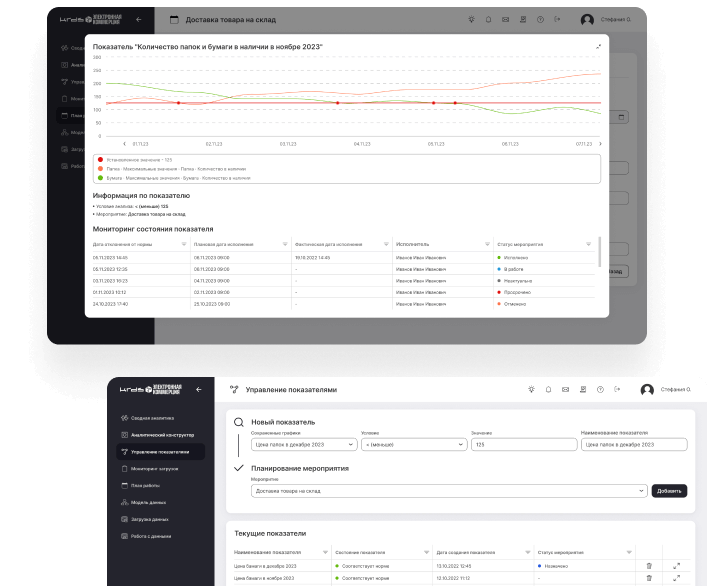This screenshot has height=586, width=707.
Task: Delete the first row with the trash icon
Action: click(649, 566)
